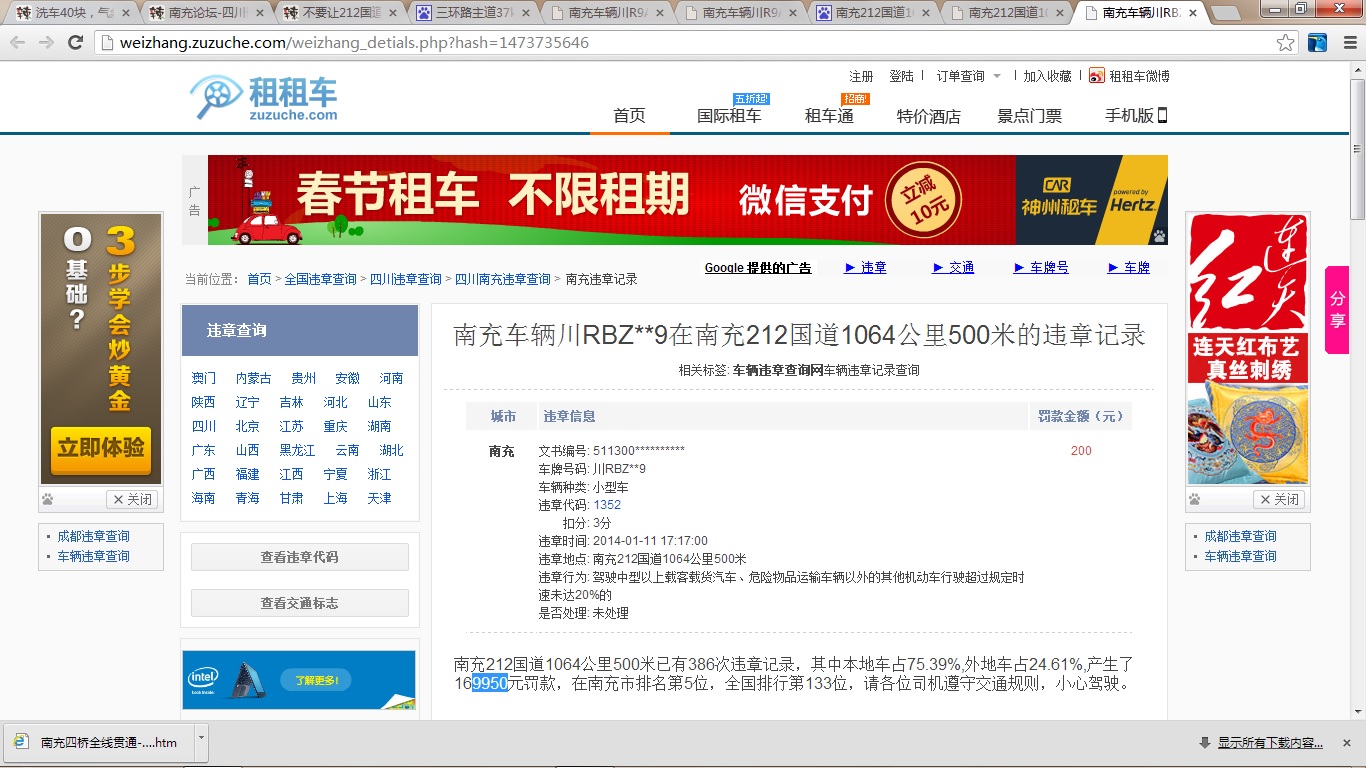Open the Chrome menu icon

[x=1347, y=43]
